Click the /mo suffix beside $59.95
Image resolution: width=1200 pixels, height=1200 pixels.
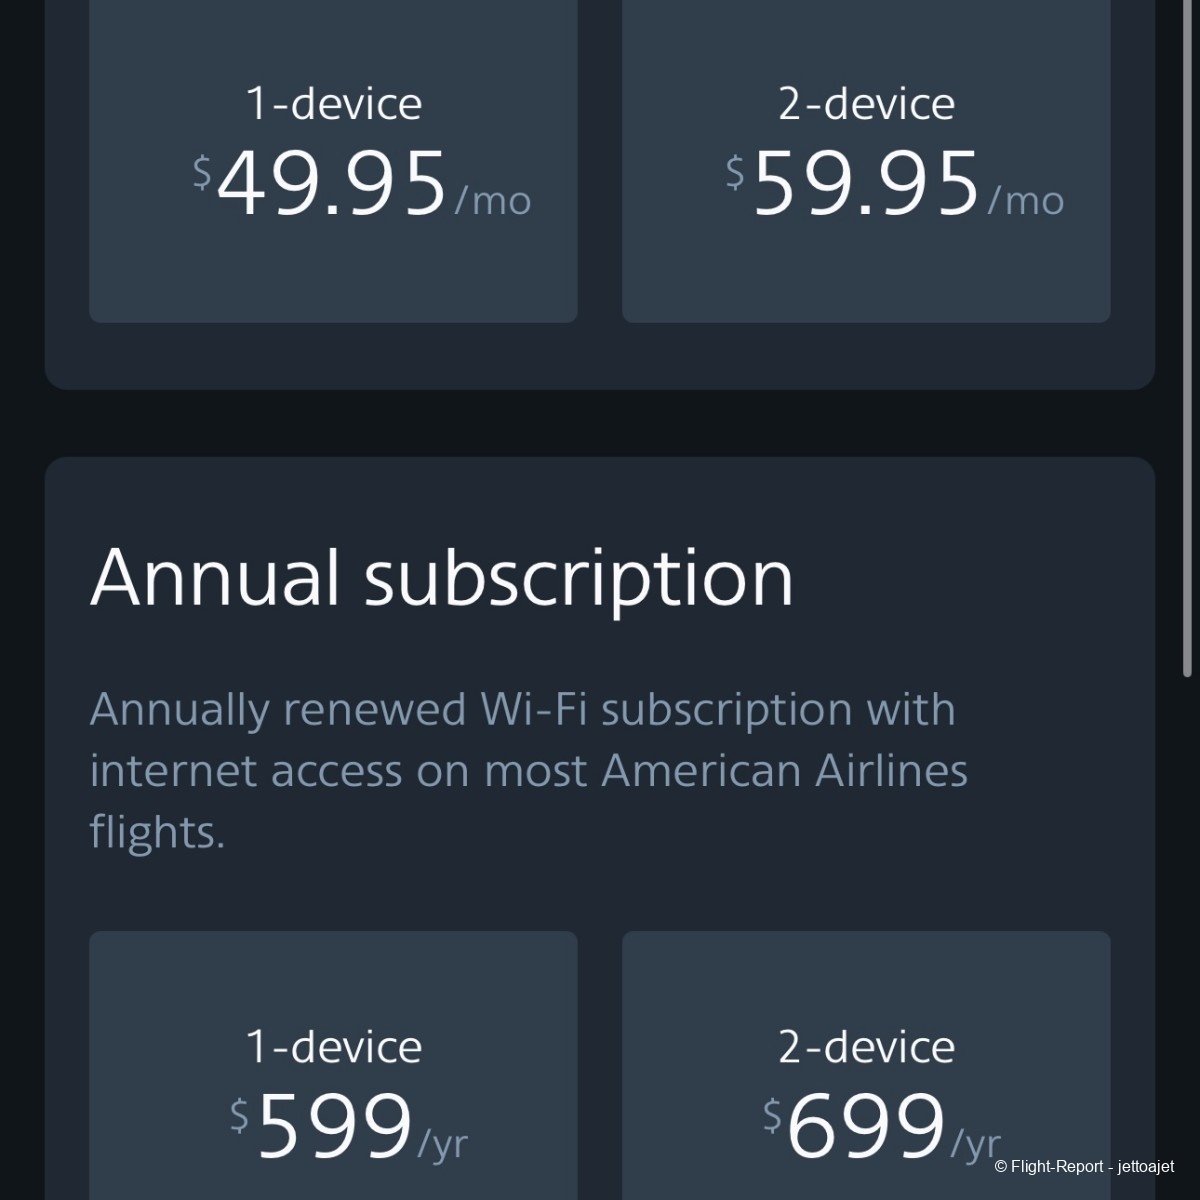[x=1026, y=200]
